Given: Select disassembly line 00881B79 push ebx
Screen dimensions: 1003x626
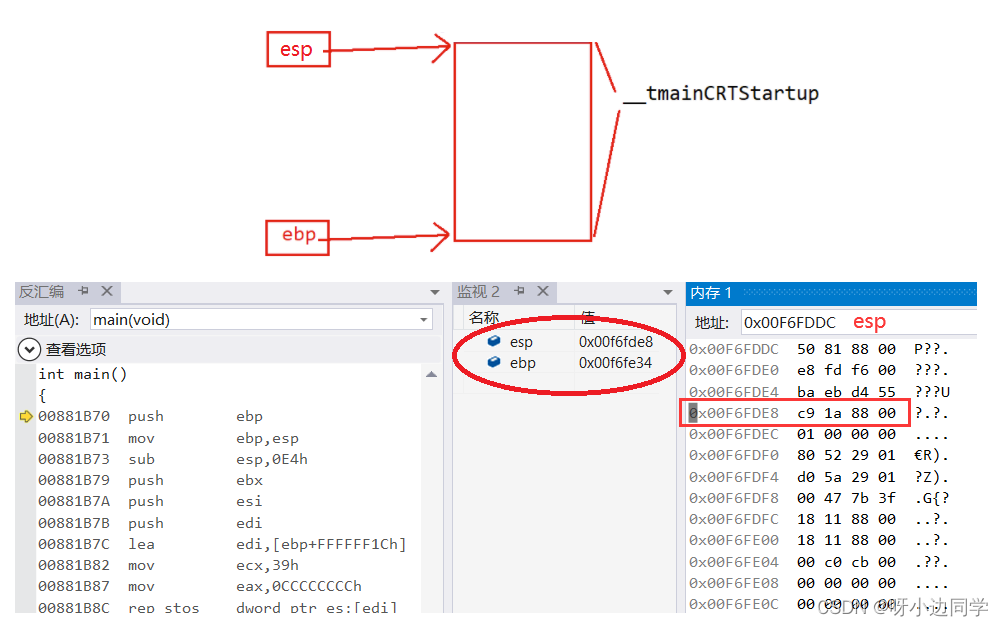Looking at the screenshot, I should pos(150,481).
